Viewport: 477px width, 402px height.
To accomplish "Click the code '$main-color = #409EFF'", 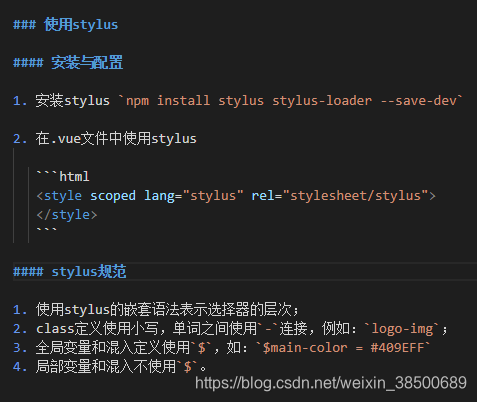I will pyautogui.click(x=343, y=348).
